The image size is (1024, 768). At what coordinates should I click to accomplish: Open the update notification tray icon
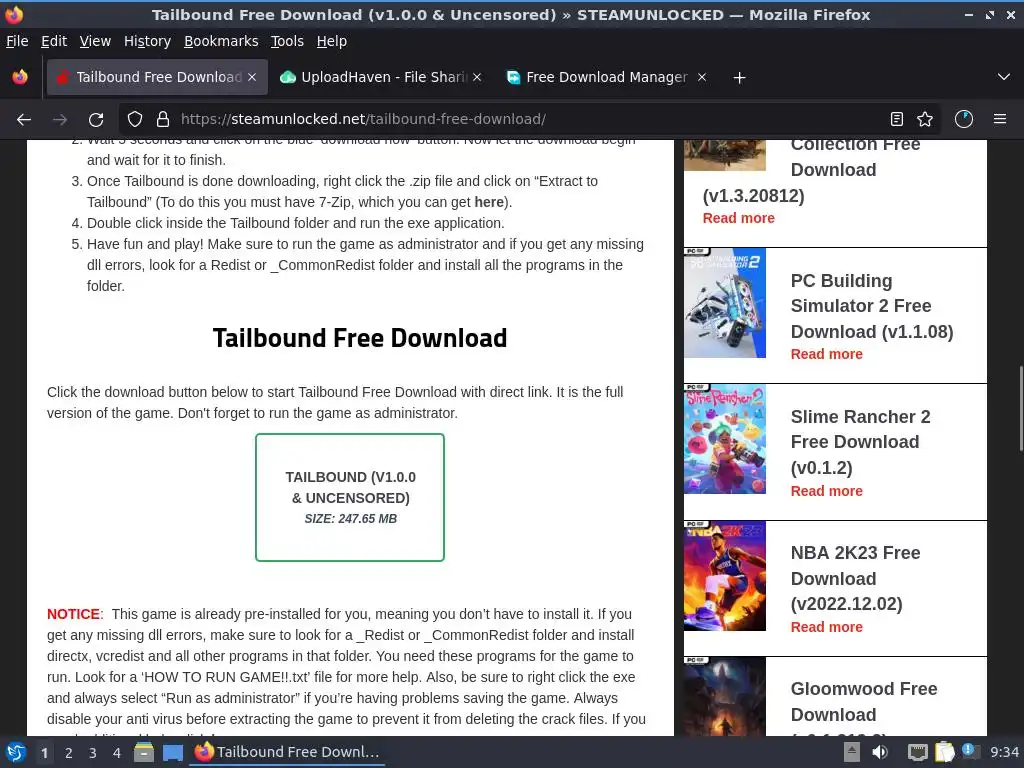click(970, 751)
